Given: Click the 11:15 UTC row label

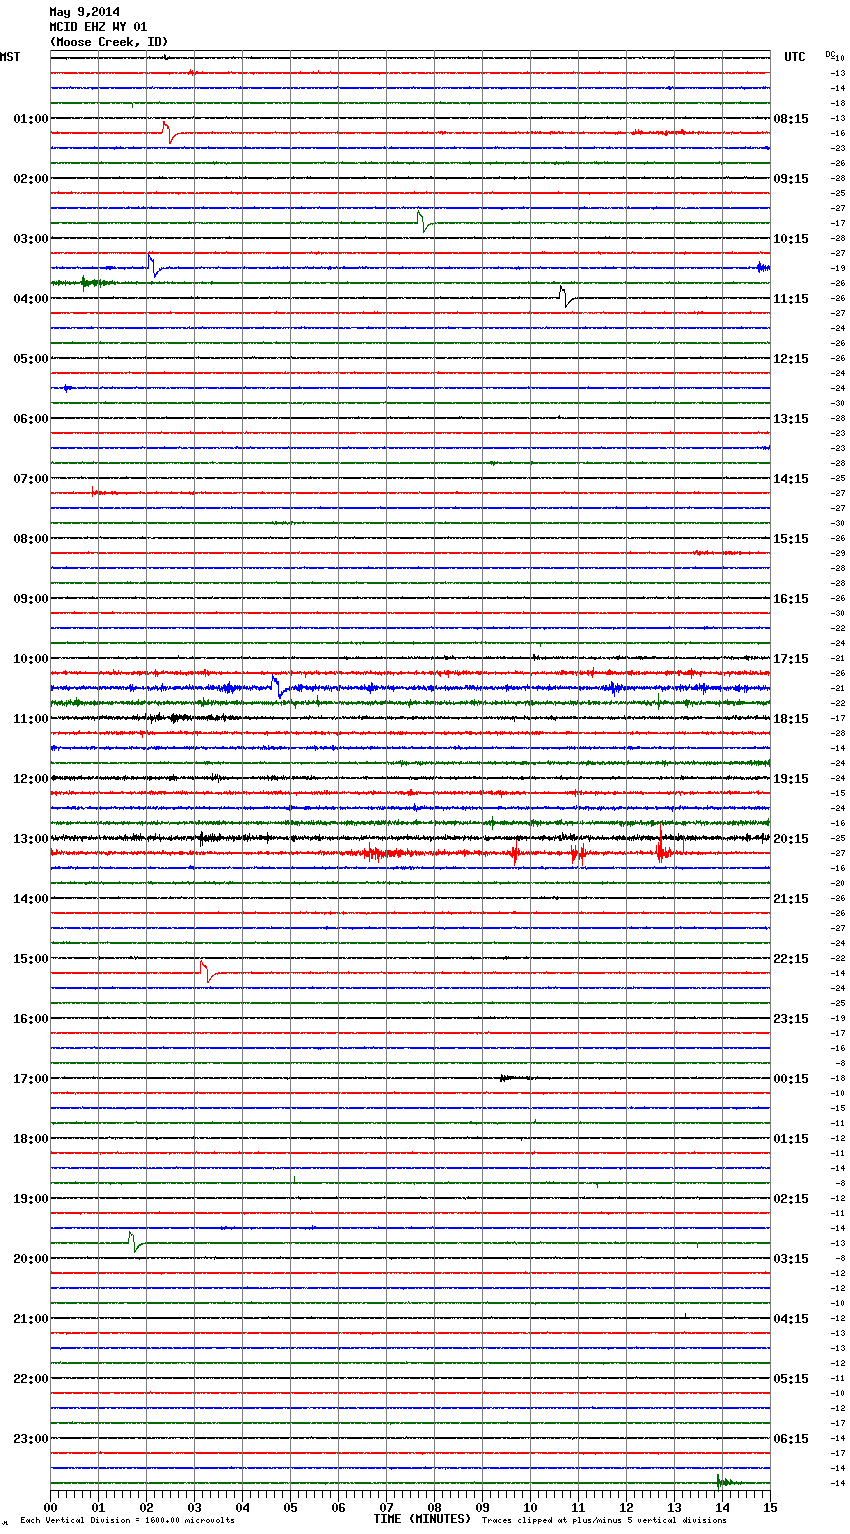Looking at the screenshot, I should (791, 298).
